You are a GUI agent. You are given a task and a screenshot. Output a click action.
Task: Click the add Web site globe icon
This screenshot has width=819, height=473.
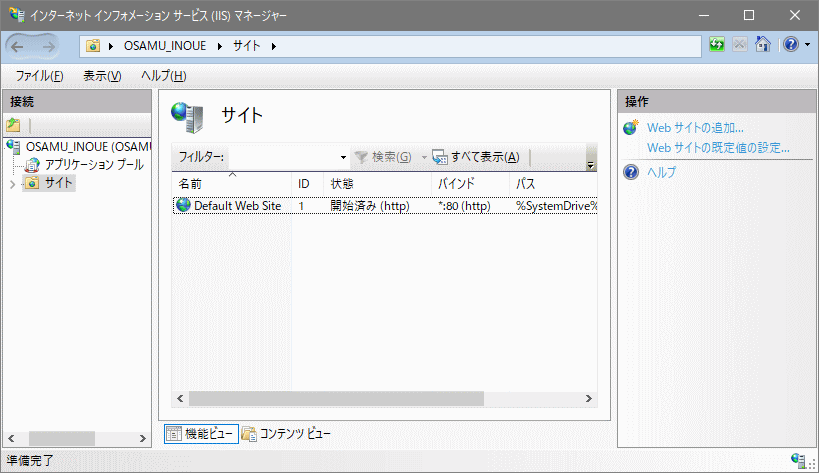(631, 127)
